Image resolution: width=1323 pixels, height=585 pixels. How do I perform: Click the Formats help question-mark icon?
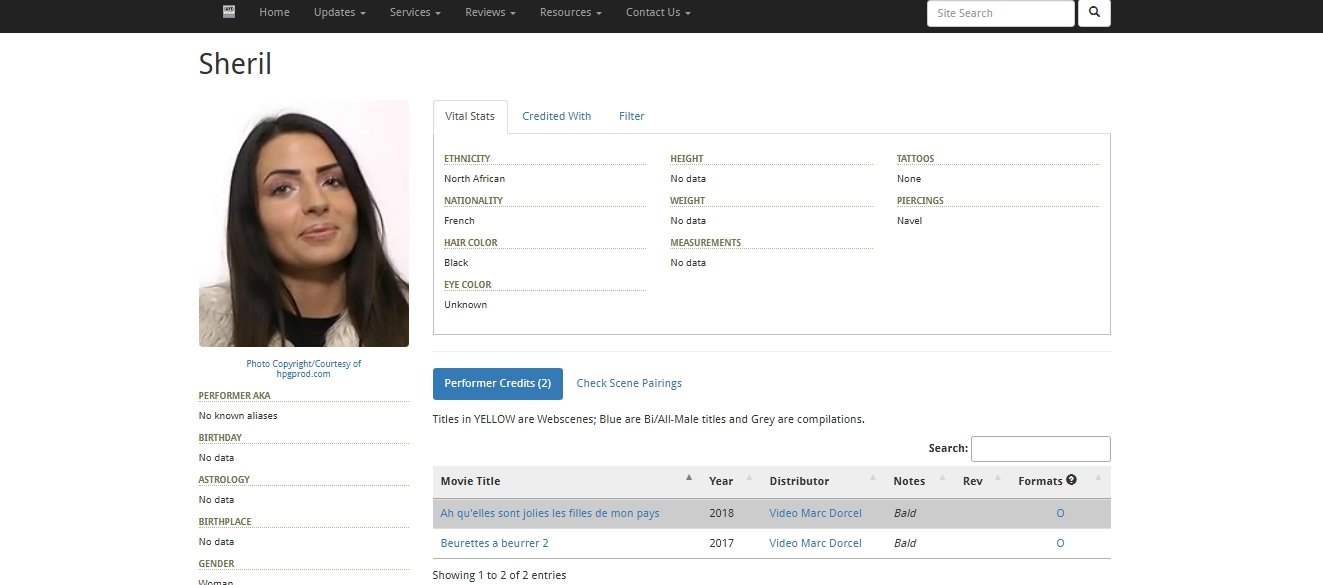point(1071,480)
